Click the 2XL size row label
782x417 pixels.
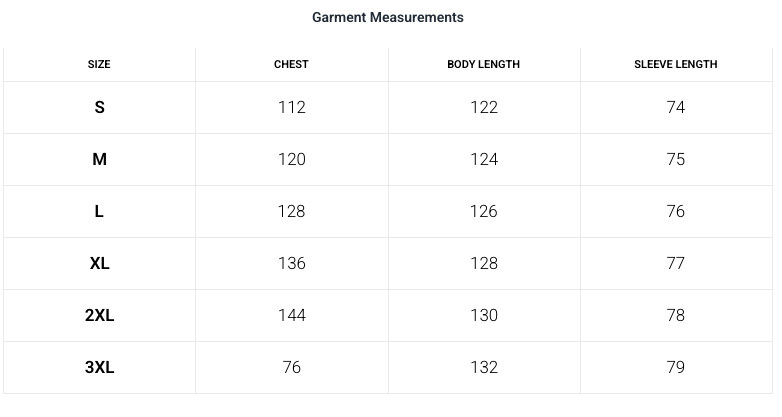click(99, 315)
